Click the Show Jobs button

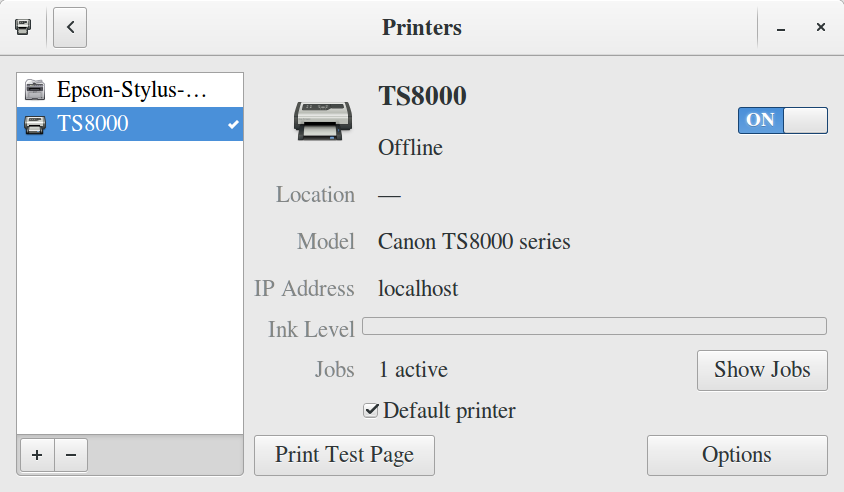coord(761,370)
